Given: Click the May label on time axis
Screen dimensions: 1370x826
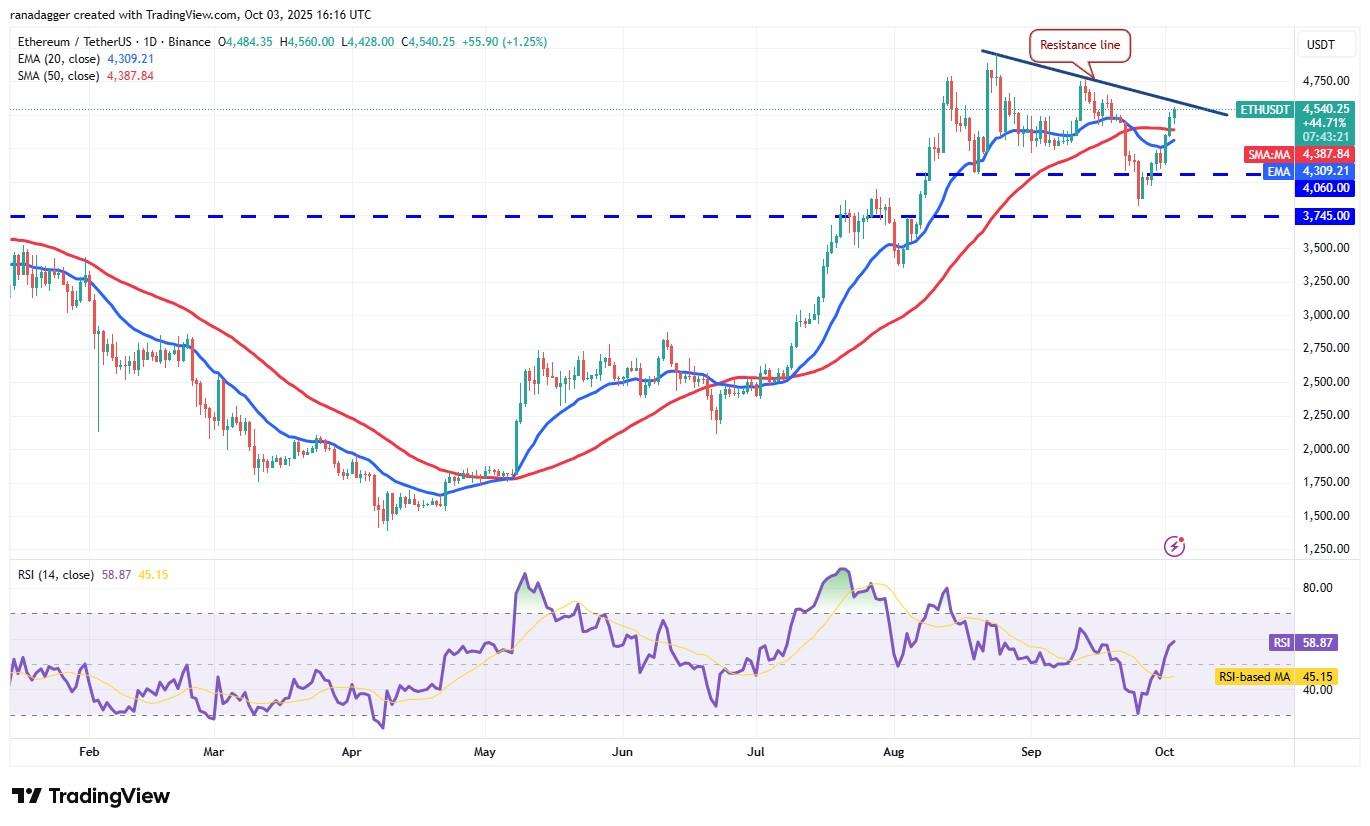Looking at the screenshot, I should (x=484, y=752).
